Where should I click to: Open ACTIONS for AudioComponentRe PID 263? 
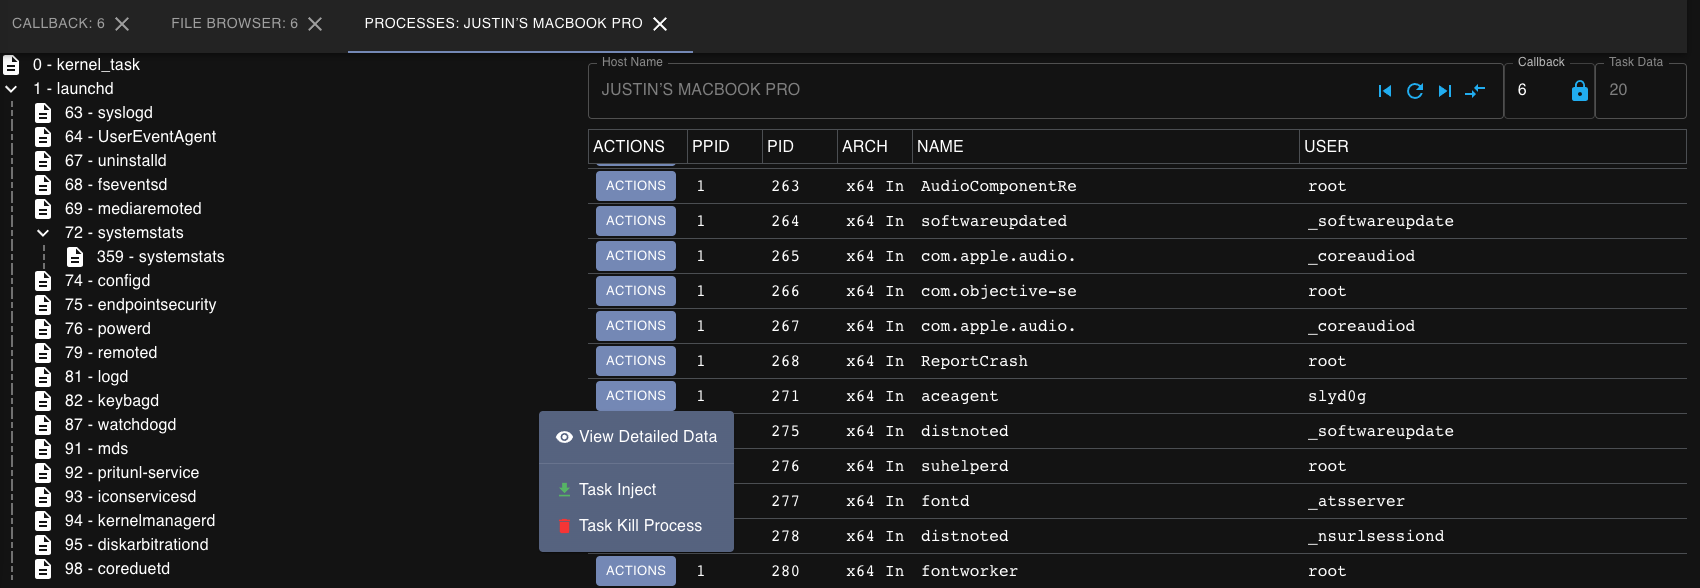[x=636, y=186]
